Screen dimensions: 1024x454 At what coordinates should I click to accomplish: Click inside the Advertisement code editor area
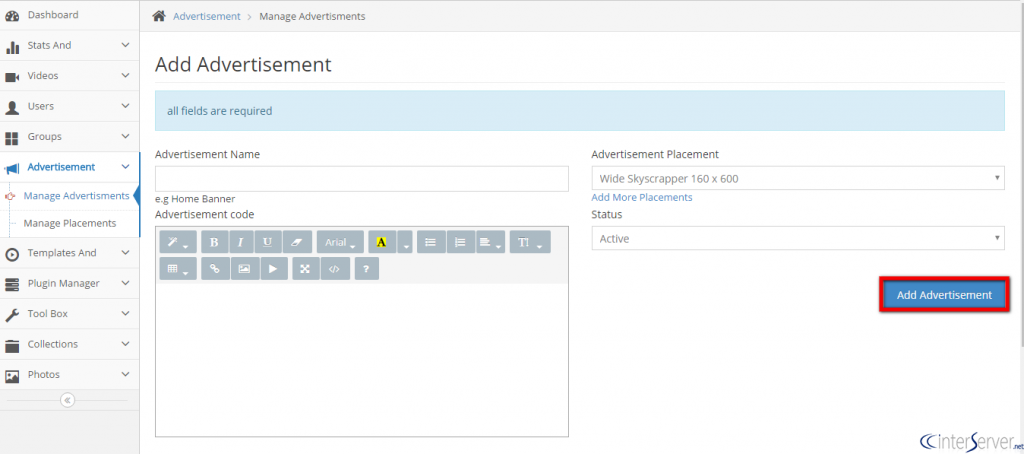coord(362,359)
